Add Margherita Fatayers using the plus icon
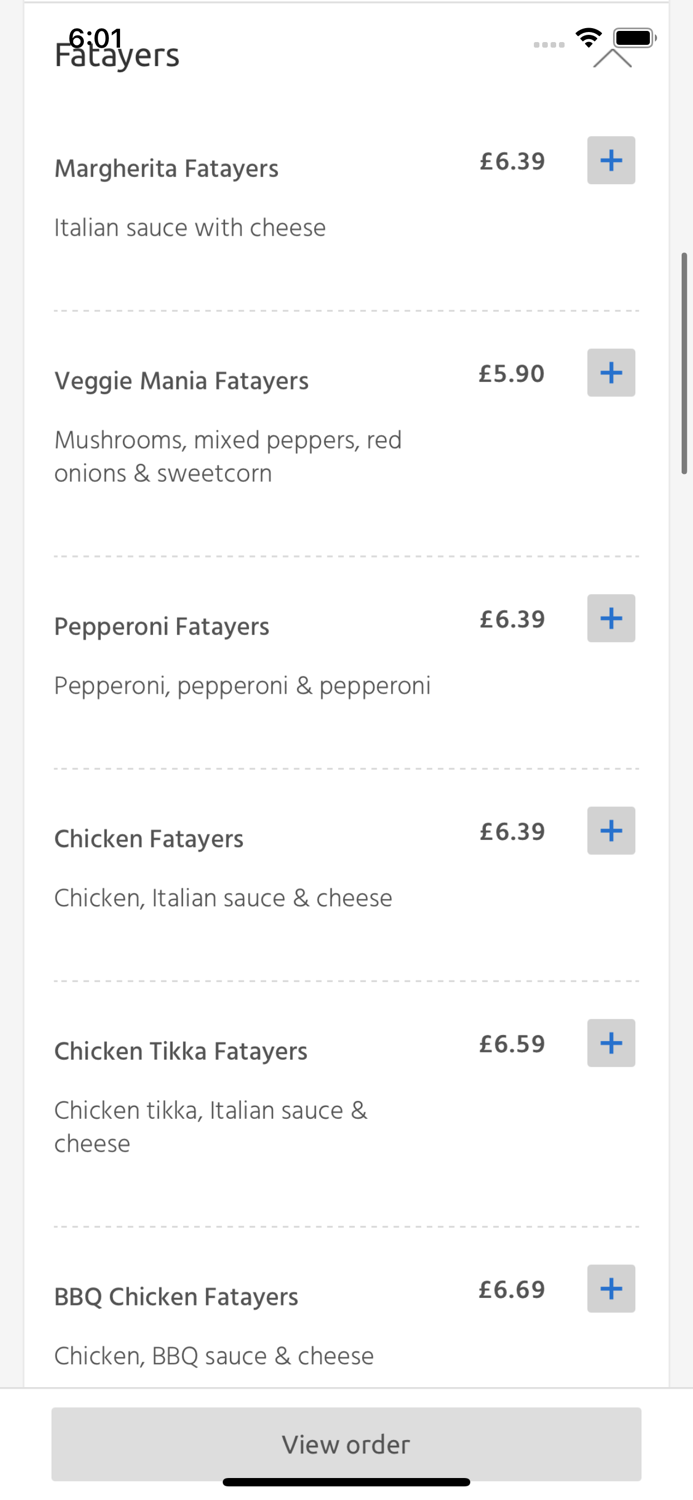This screenshot has width=693, height=1500. (611, 160)
